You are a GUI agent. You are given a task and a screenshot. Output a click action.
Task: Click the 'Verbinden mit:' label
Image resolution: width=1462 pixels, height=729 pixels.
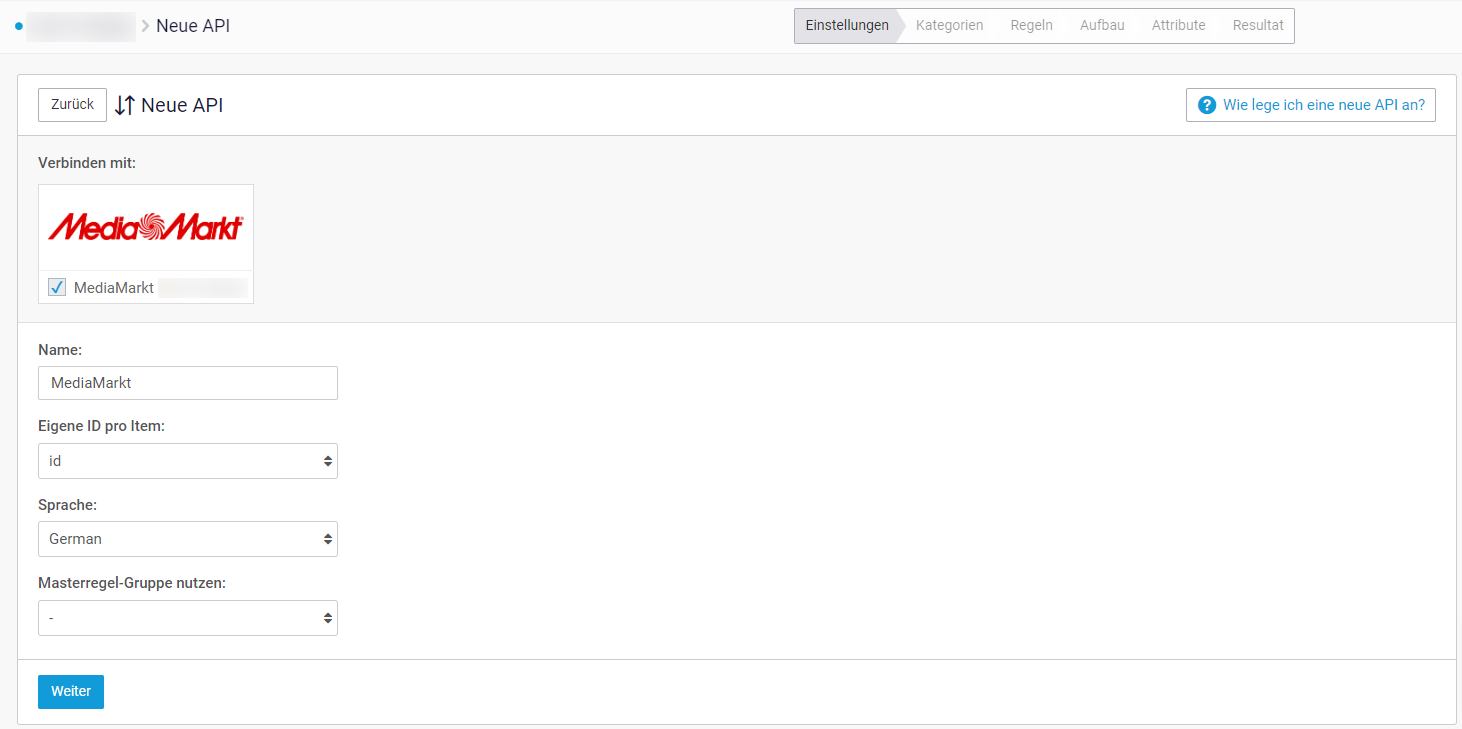point(87,163)
